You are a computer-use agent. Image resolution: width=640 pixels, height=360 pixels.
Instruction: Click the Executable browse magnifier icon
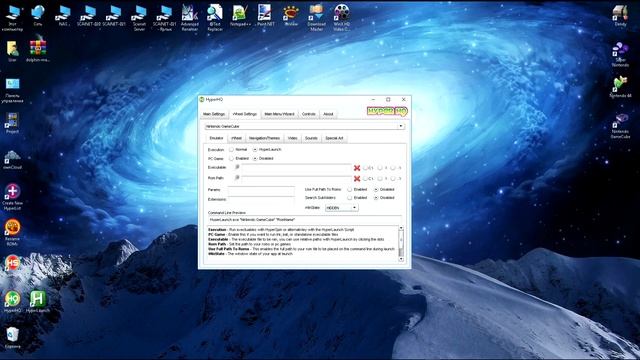coord(237,167)
